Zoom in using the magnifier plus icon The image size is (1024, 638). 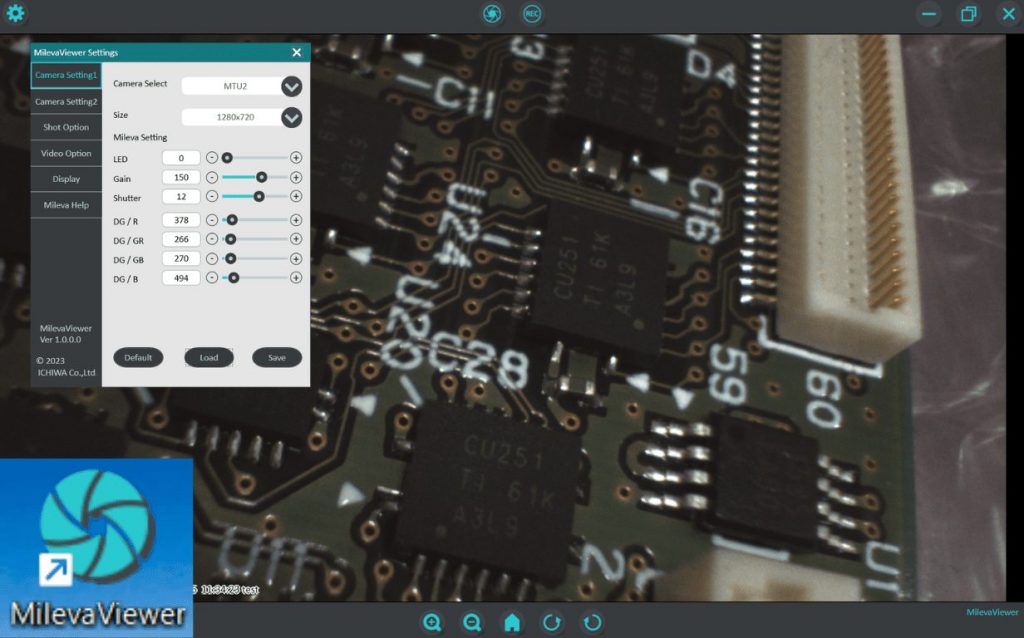coord(432,622)
